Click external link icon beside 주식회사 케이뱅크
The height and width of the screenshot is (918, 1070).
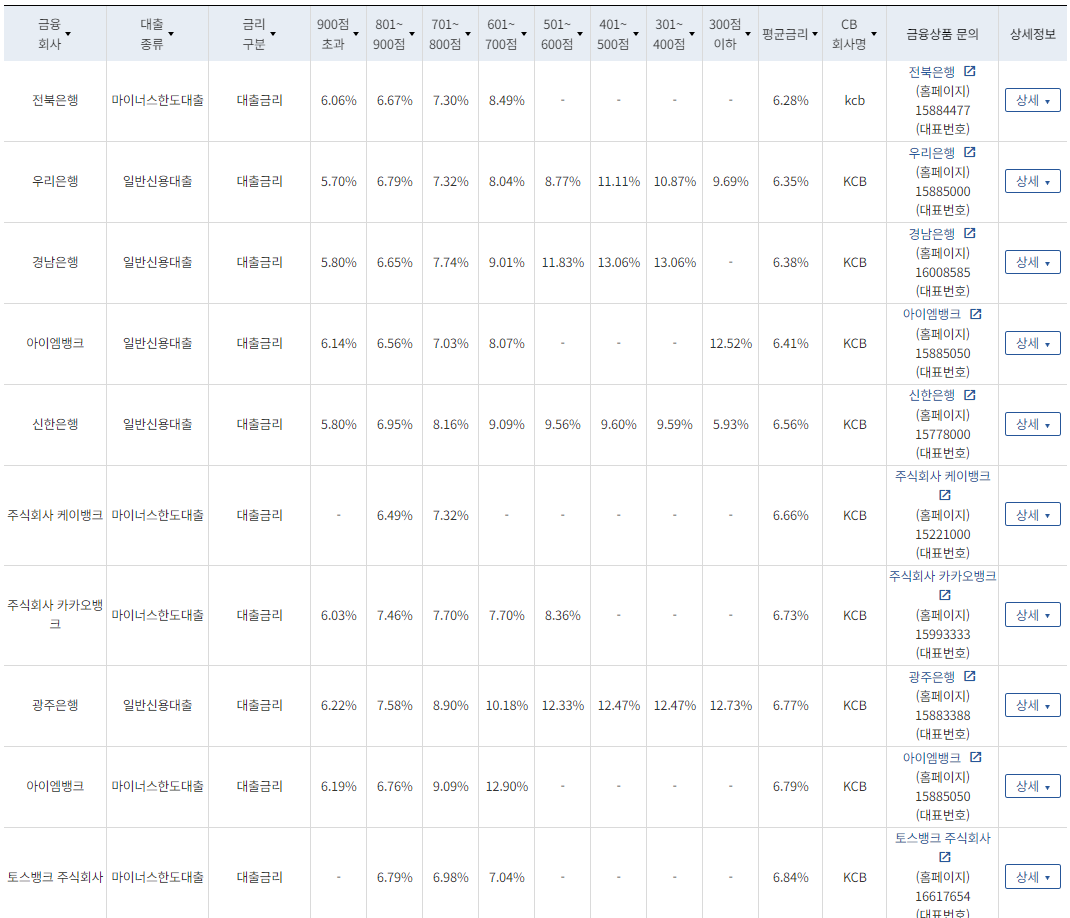pos(943,495)
